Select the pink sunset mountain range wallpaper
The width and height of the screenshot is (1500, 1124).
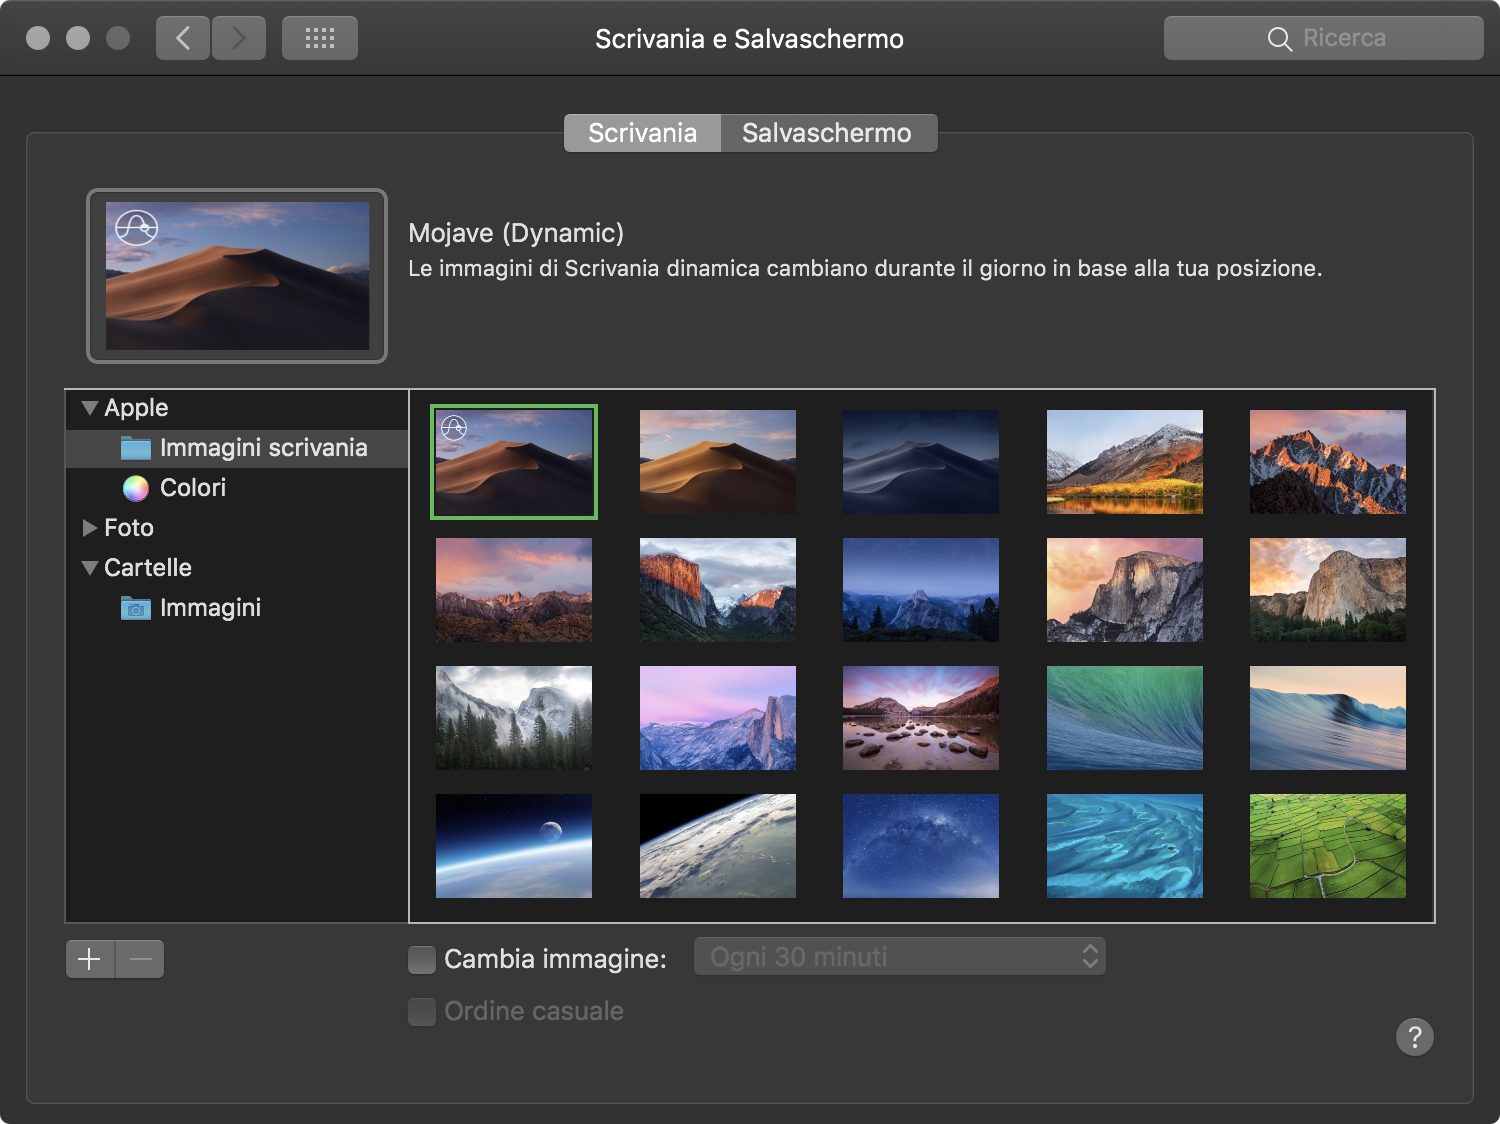[x=514, y=590]
